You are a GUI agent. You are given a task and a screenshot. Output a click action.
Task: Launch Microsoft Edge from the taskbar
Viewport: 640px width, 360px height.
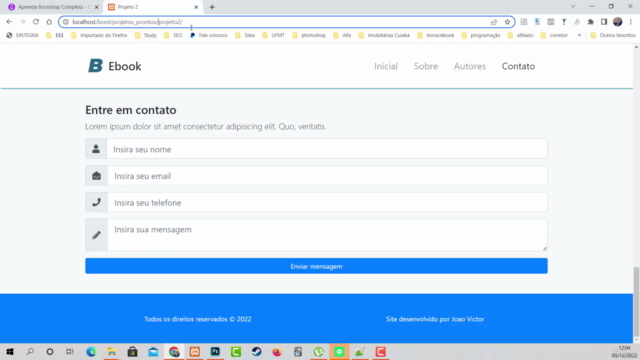pyautogui.click(x=91, y=351)
